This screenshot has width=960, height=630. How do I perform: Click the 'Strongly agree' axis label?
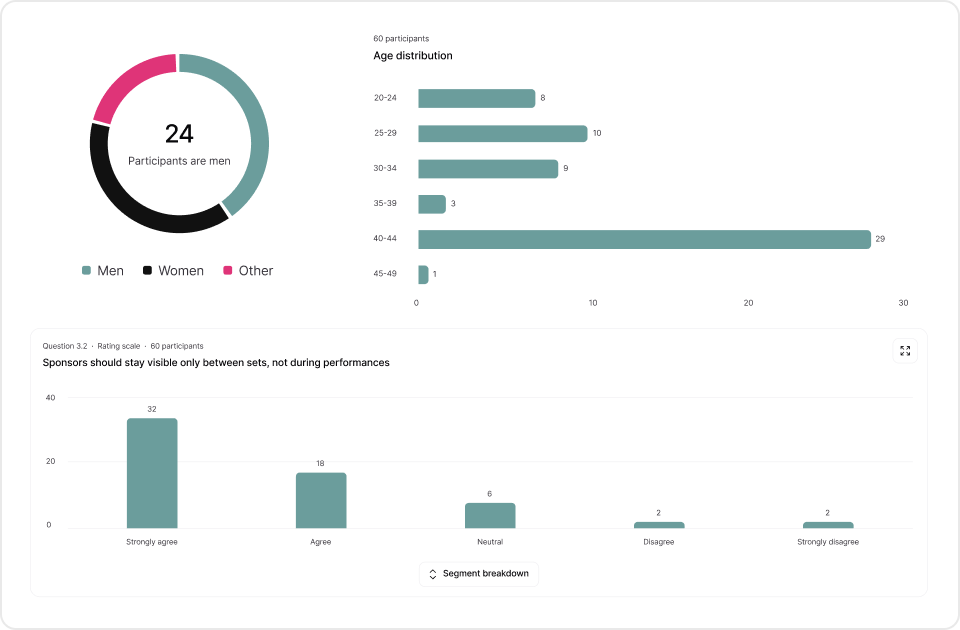tap(152, 542)
